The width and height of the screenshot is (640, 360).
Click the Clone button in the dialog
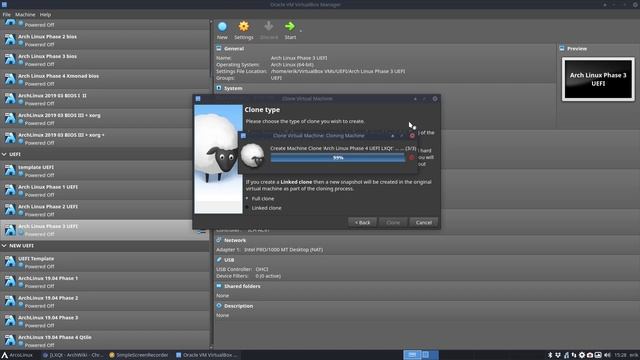point(393,222)
